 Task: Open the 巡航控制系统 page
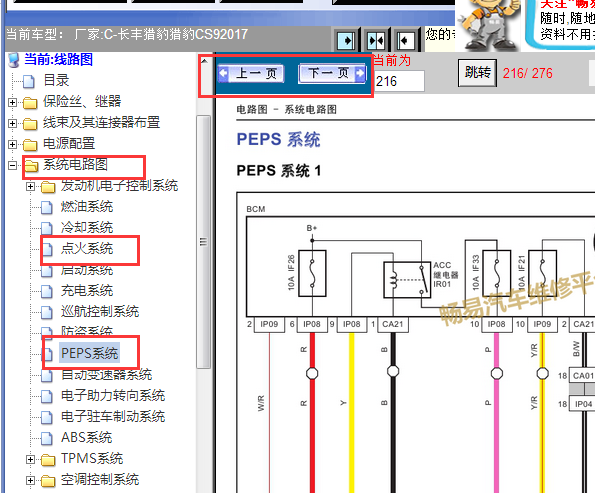click(x=100, y=312)
